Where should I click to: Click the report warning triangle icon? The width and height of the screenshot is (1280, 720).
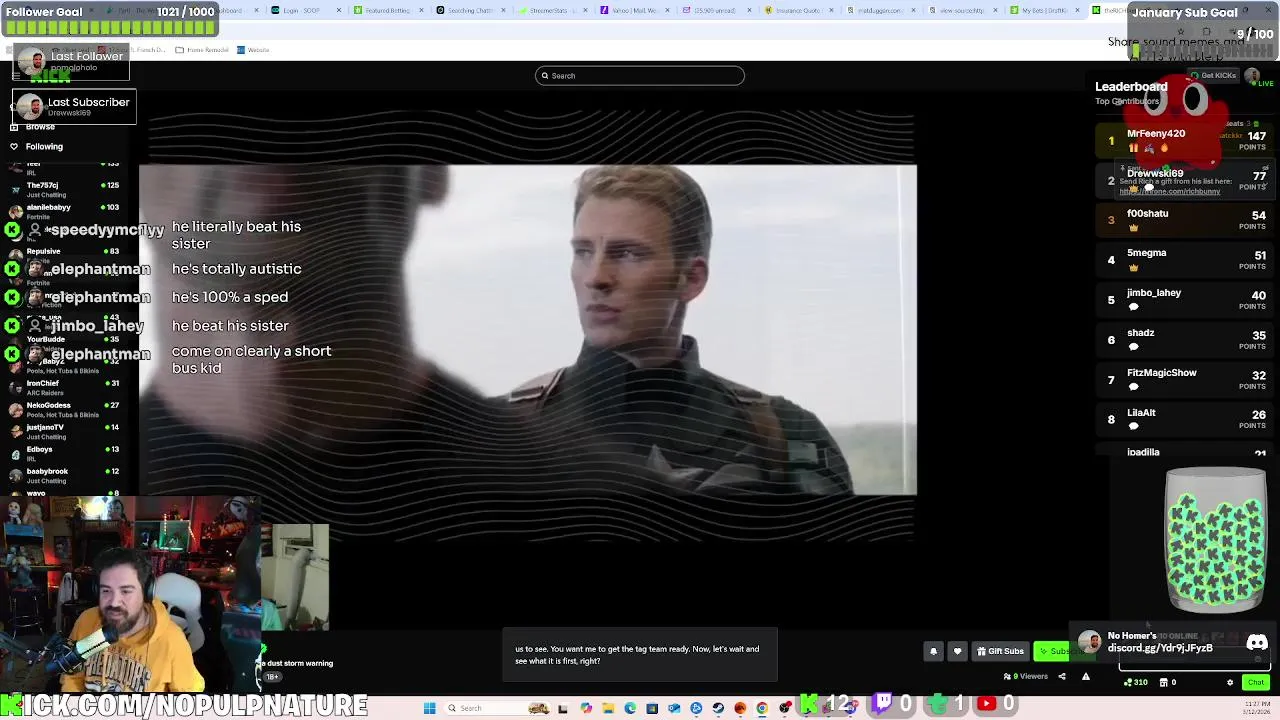tap(1086, 676)
